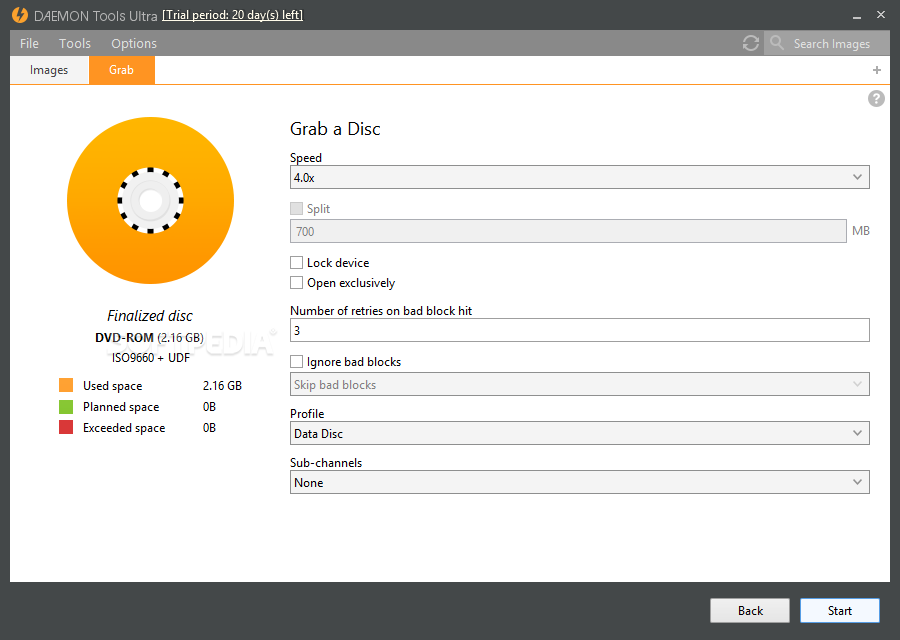
Task: Click the DVD-ROM (2.16 GB) label
Action: [149, 338]
